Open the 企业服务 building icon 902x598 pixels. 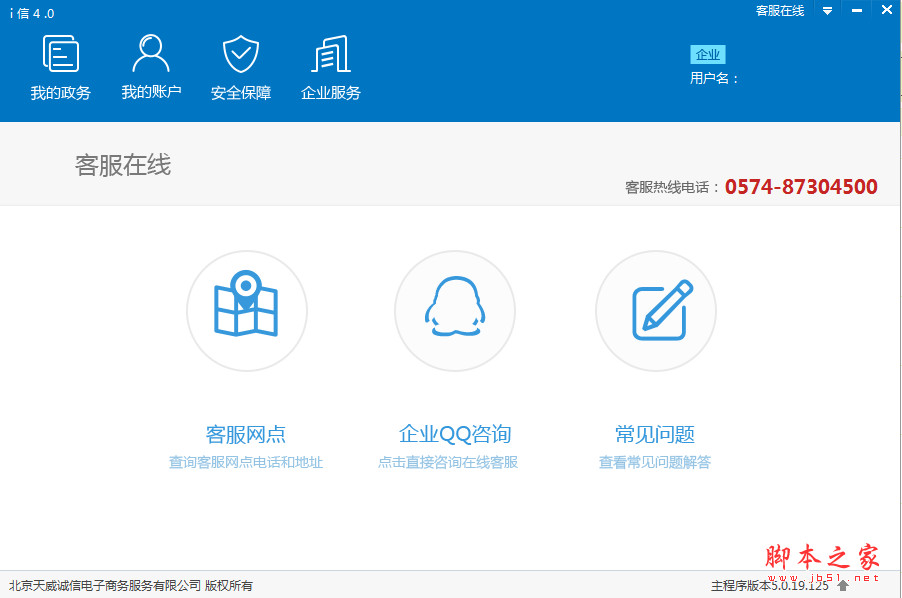pos(331,53)
